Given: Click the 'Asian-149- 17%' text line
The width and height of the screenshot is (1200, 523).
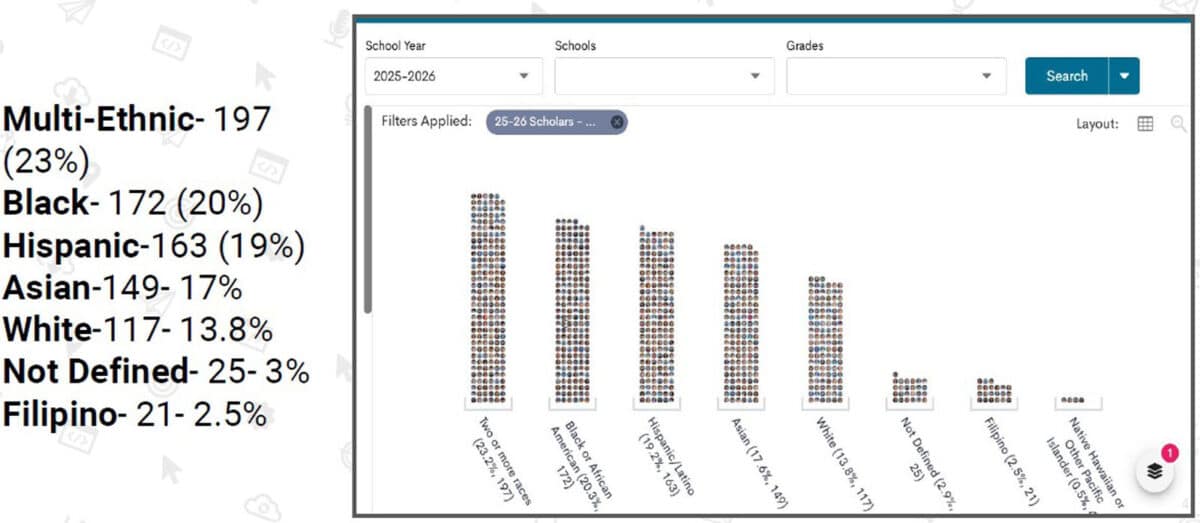Looking at the screenshot, I should click(122, 288).
